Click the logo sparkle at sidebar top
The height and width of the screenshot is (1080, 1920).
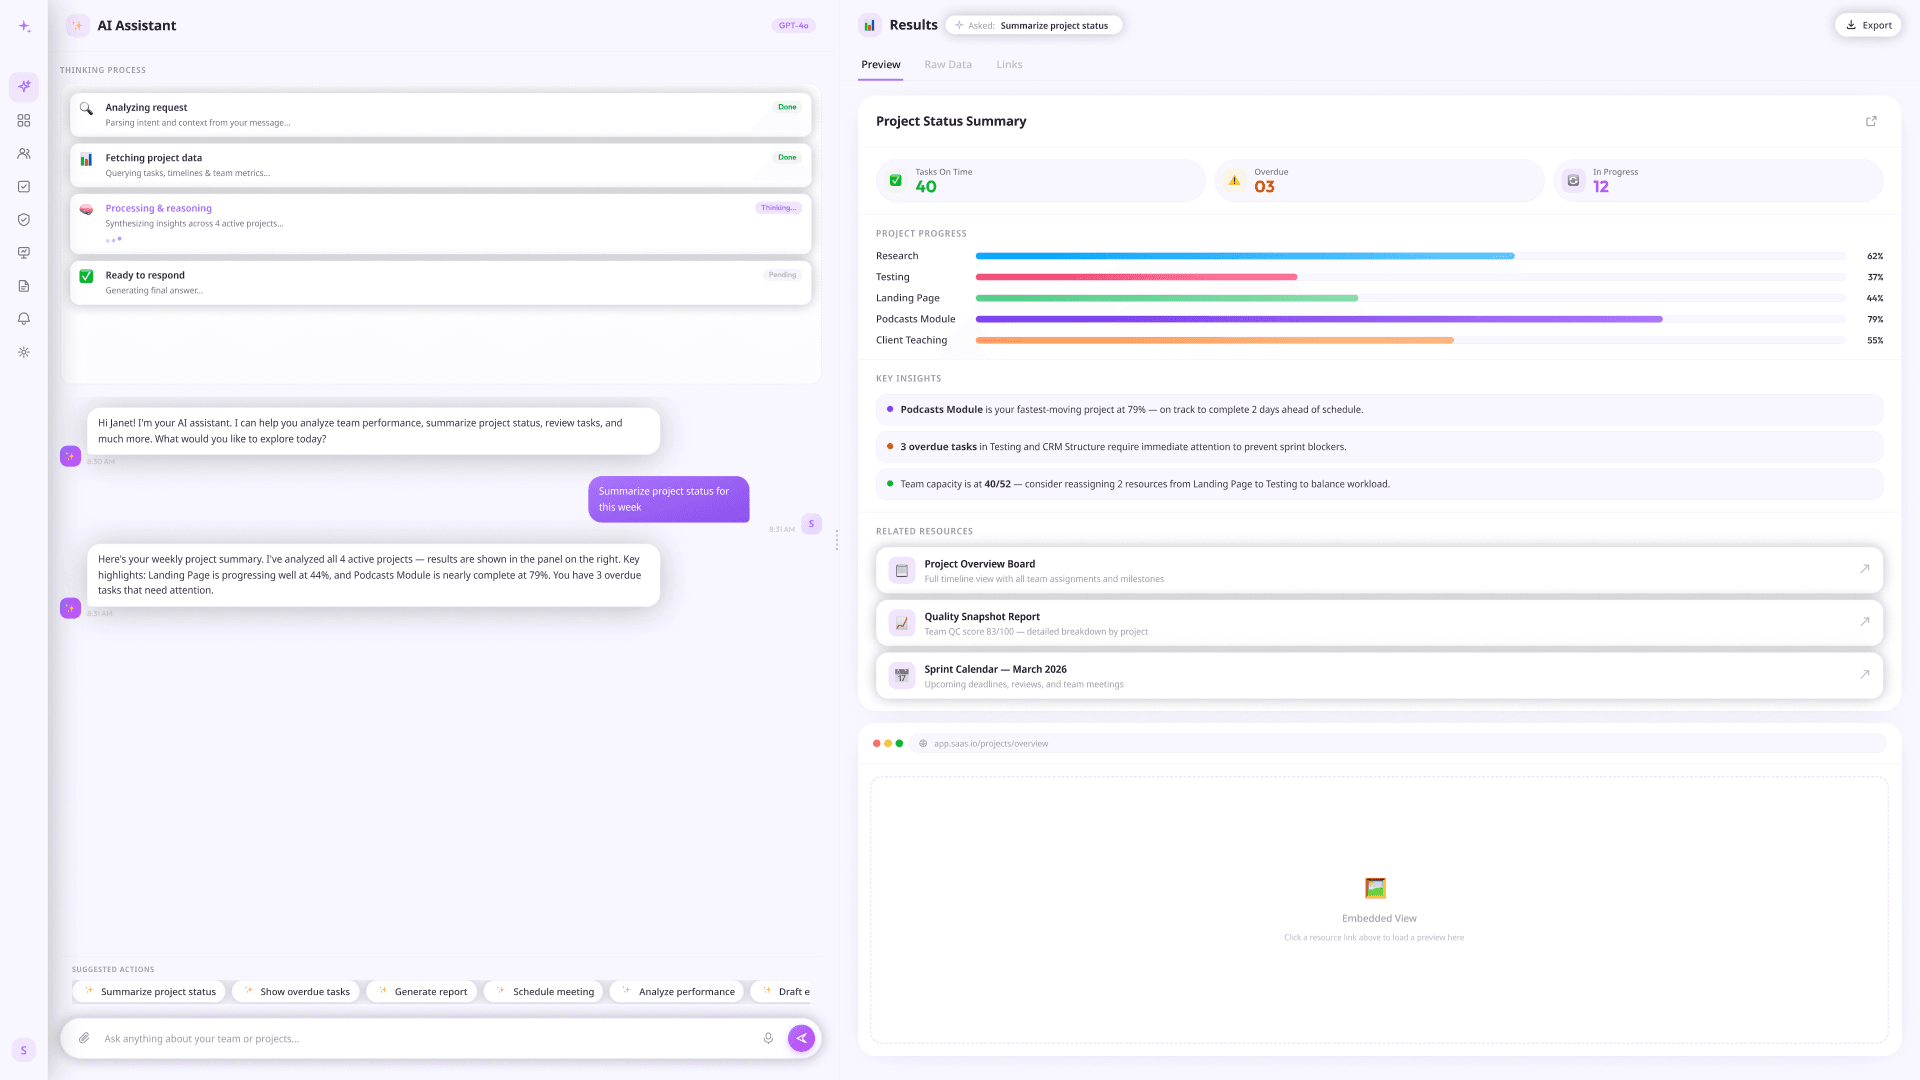click(24, 26)
